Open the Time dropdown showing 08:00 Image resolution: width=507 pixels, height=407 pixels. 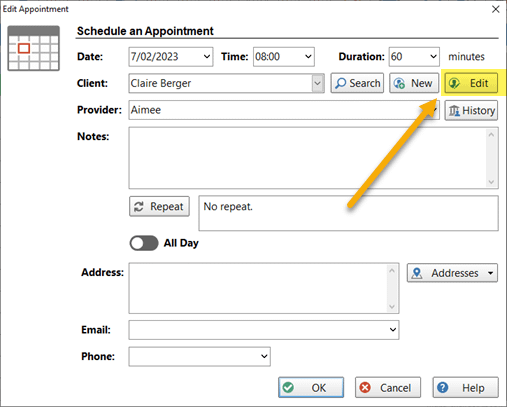pos(308,57)
